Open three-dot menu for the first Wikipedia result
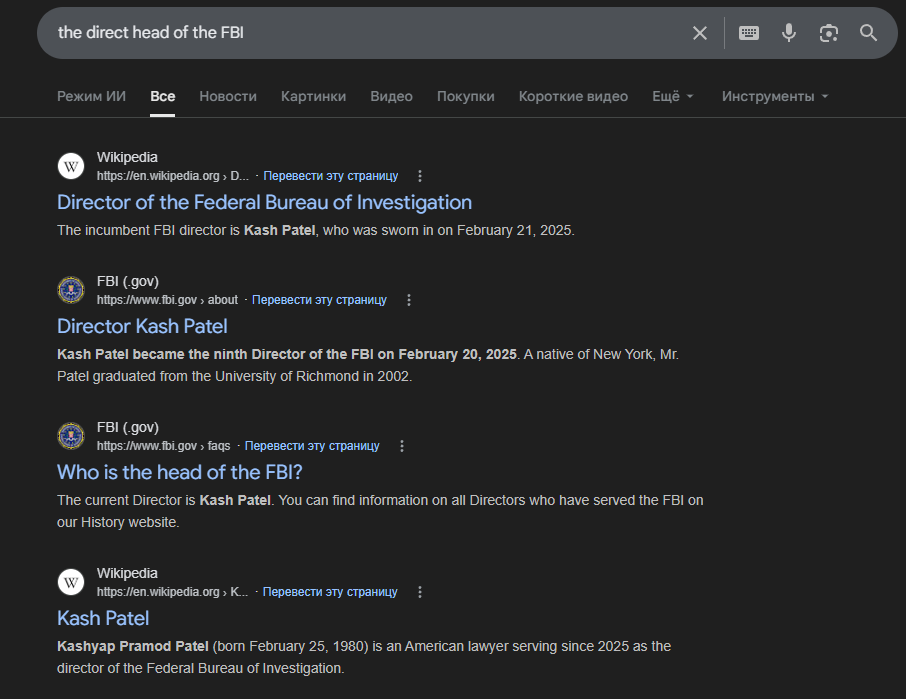Image resolution: width=906 pixels, height=699 pixels. pyautogui.click(x=420, y=176)
